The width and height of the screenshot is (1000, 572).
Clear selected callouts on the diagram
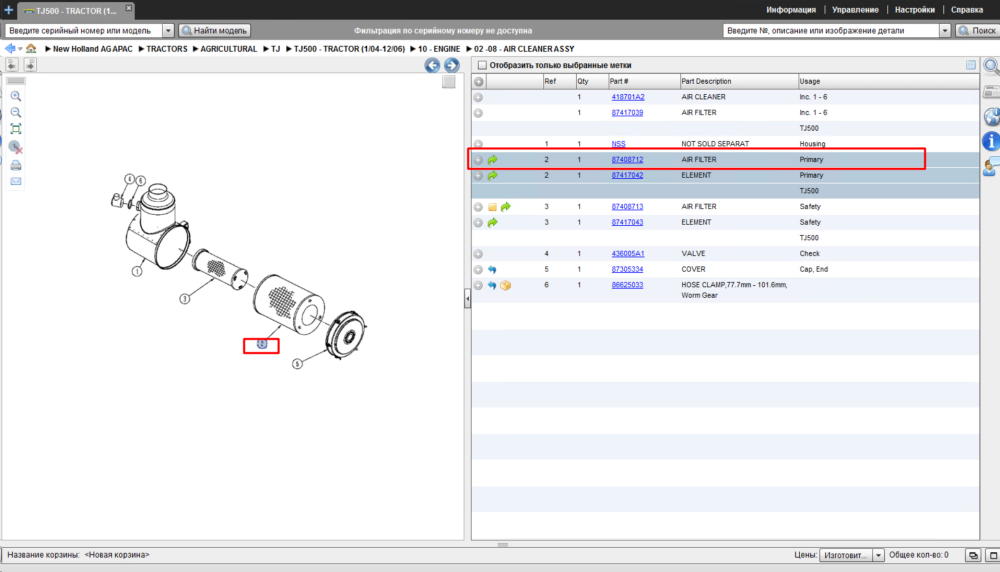(x=16, y=147)
